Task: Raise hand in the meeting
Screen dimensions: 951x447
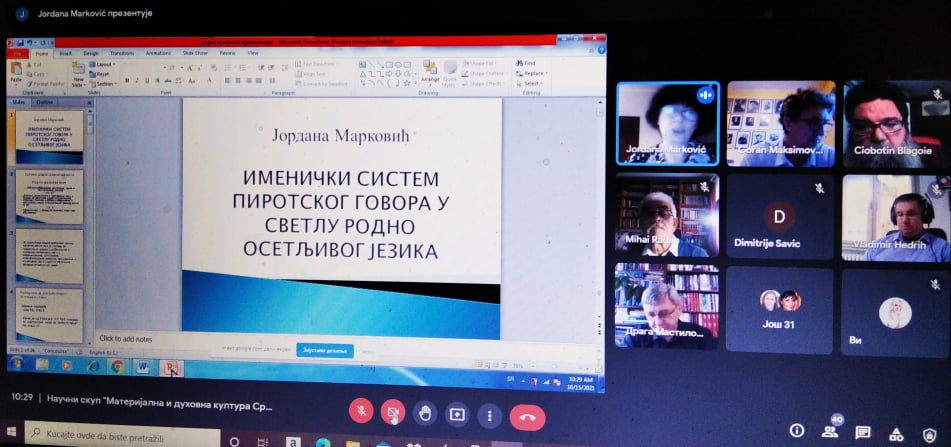Action: (x=425, y=413)
